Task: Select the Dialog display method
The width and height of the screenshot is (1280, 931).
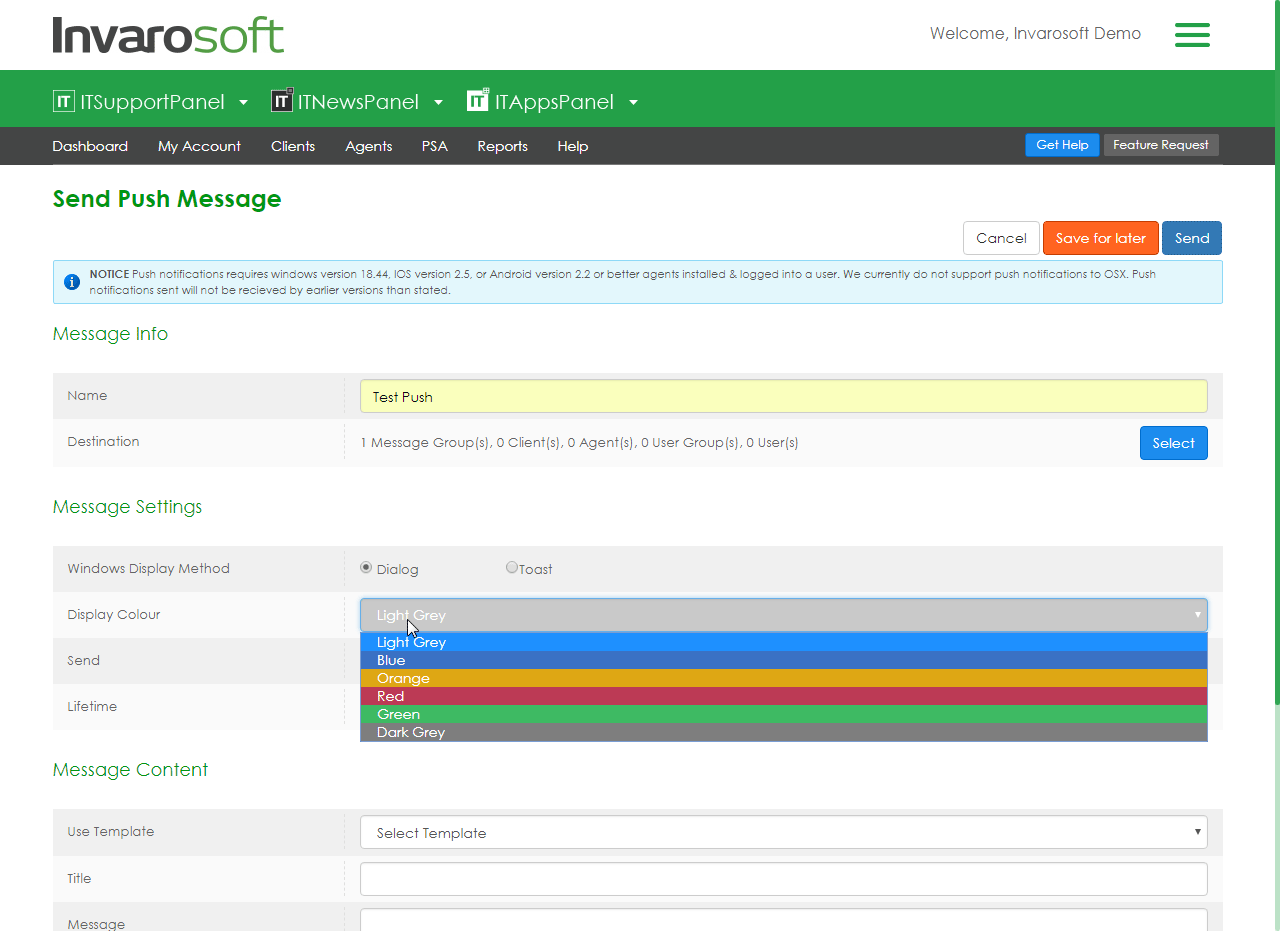Action: coord(366,568)
